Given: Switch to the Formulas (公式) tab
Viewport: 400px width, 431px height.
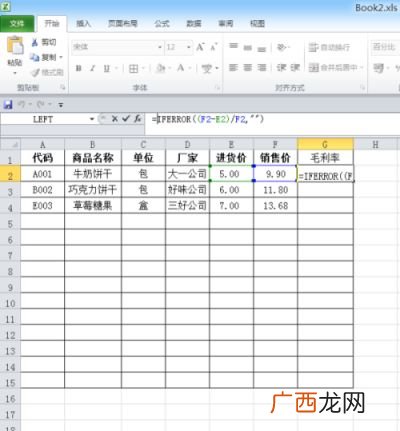Looking at the screenshot, I should coord(162,23).
